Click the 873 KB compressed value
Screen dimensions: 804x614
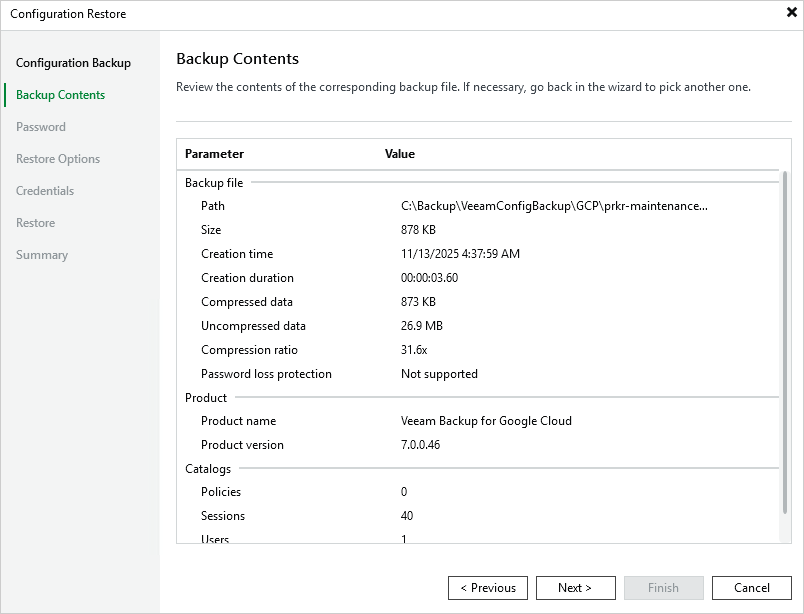[418, 302]
